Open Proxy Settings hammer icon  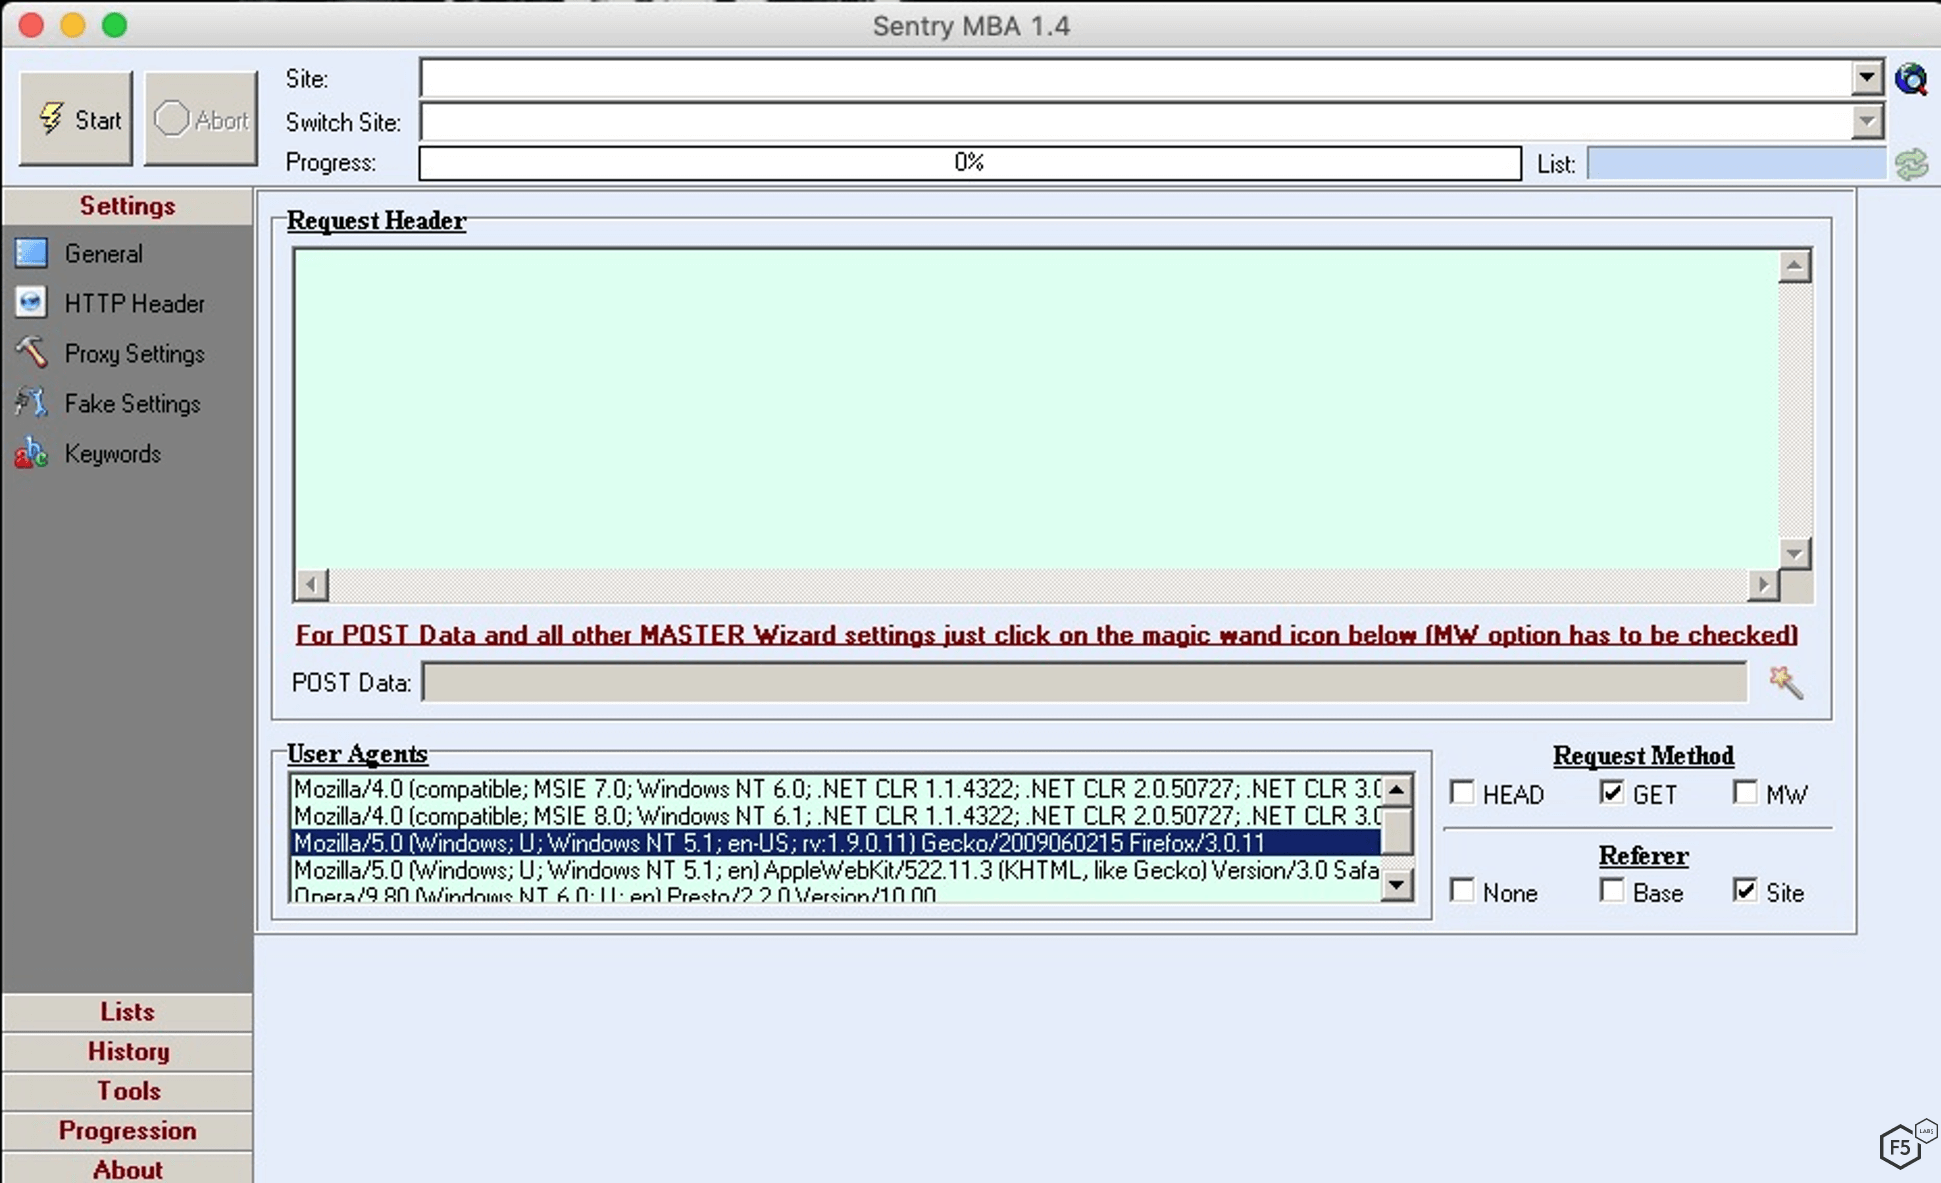(31, 353)
